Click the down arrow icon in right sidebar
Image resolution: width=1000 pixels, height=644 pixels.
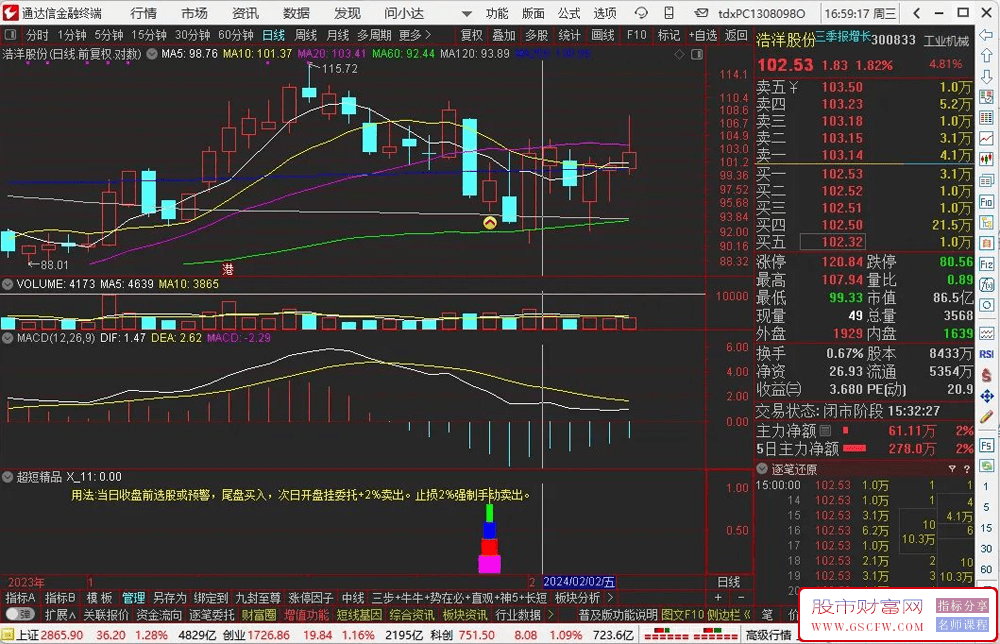point(987,77)
